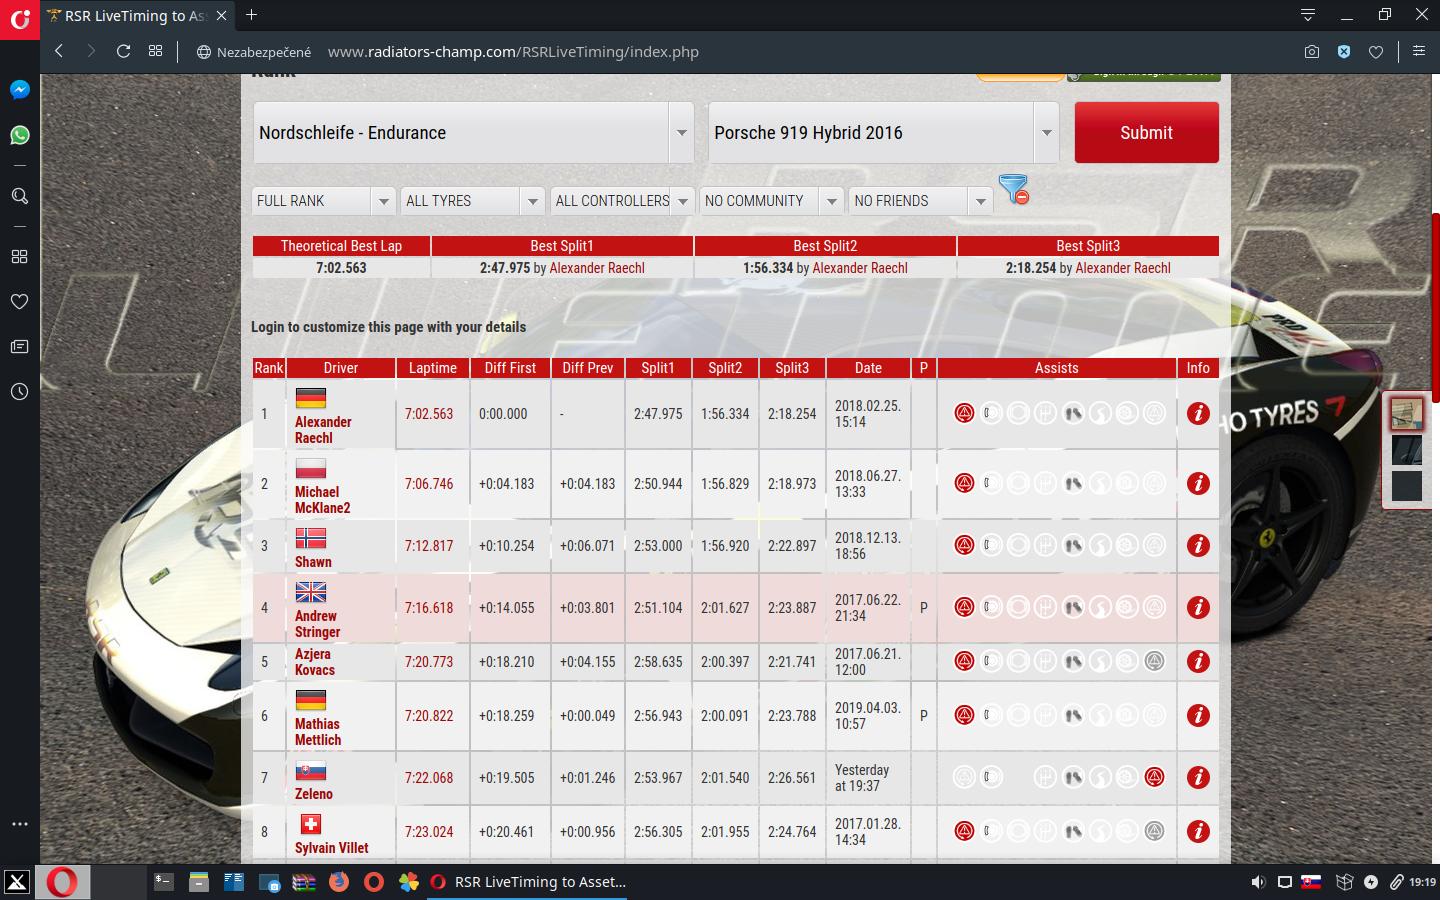The width and height of the screenshot is (1440, 900).
Task: Open the Easy Setup menu icon
Action: tap(1418, 51)
